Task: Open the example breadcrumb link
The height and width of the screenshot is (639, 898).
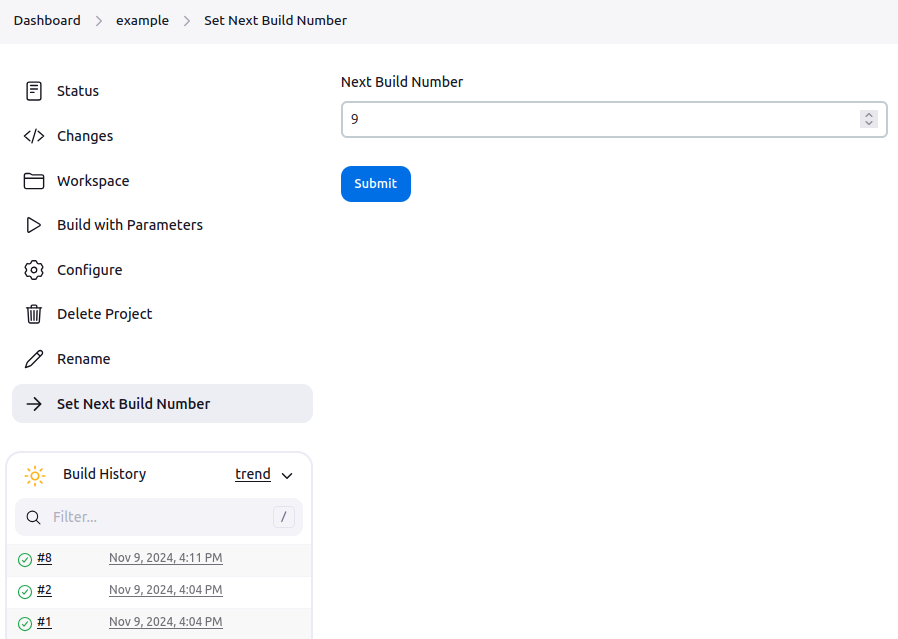Action: tap(143, 21)
